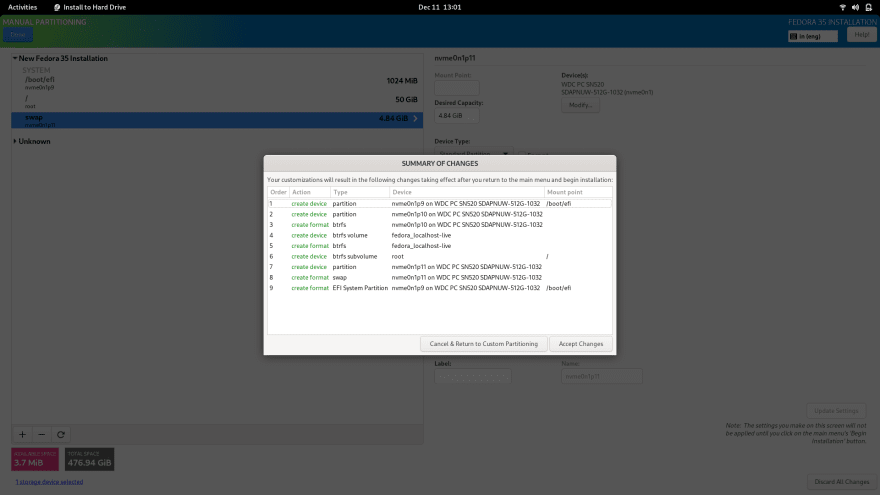This screenshot has width=880, height=495.
Task: Open the 1 storage device selected link
Action: pyautogui.click(x=49, y=482)
